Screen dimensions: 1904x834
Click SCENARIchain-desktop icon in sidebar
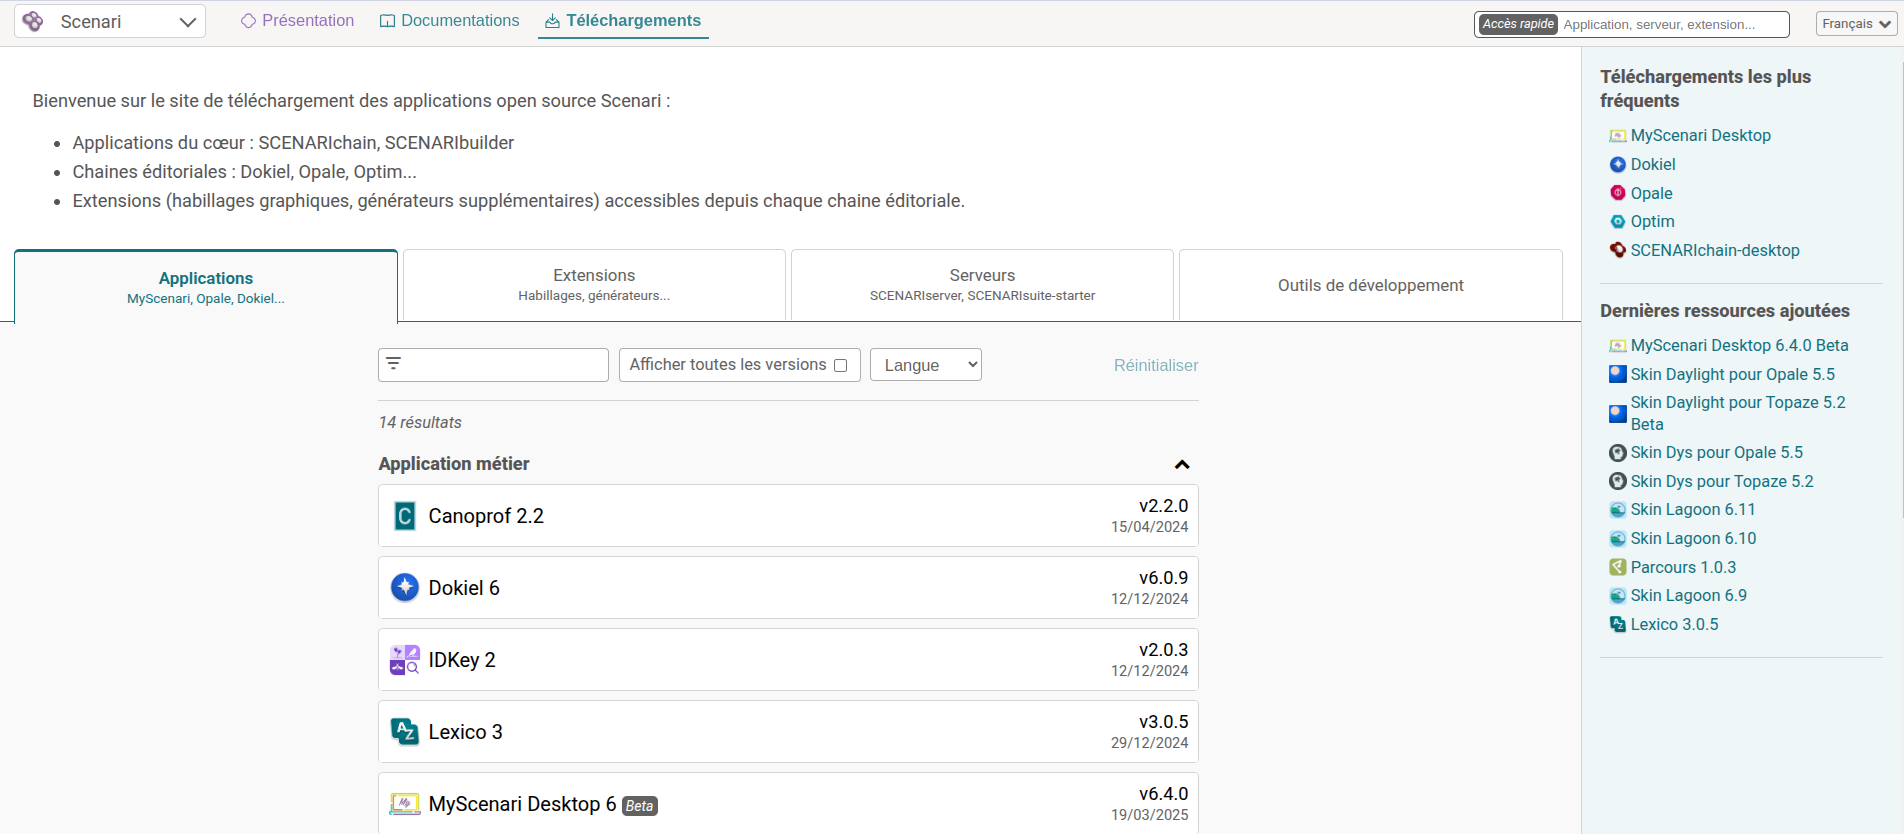1618,250
